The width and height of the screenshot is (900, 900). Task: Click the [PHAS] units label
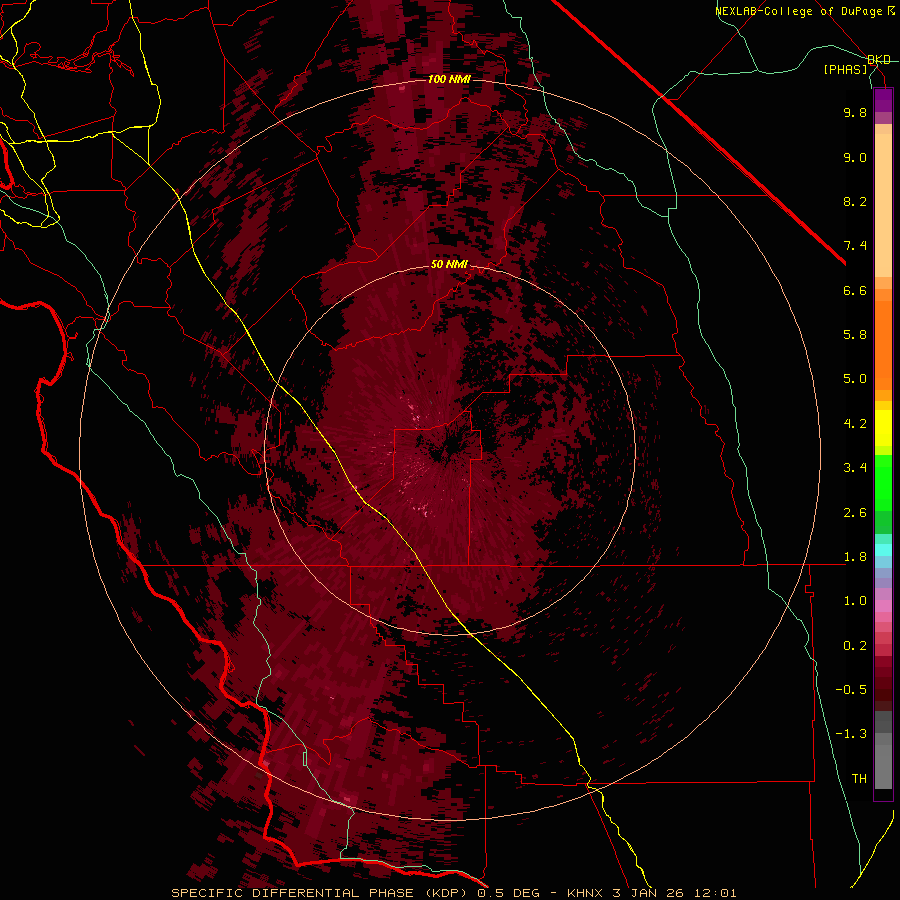[x=845, y=70]
